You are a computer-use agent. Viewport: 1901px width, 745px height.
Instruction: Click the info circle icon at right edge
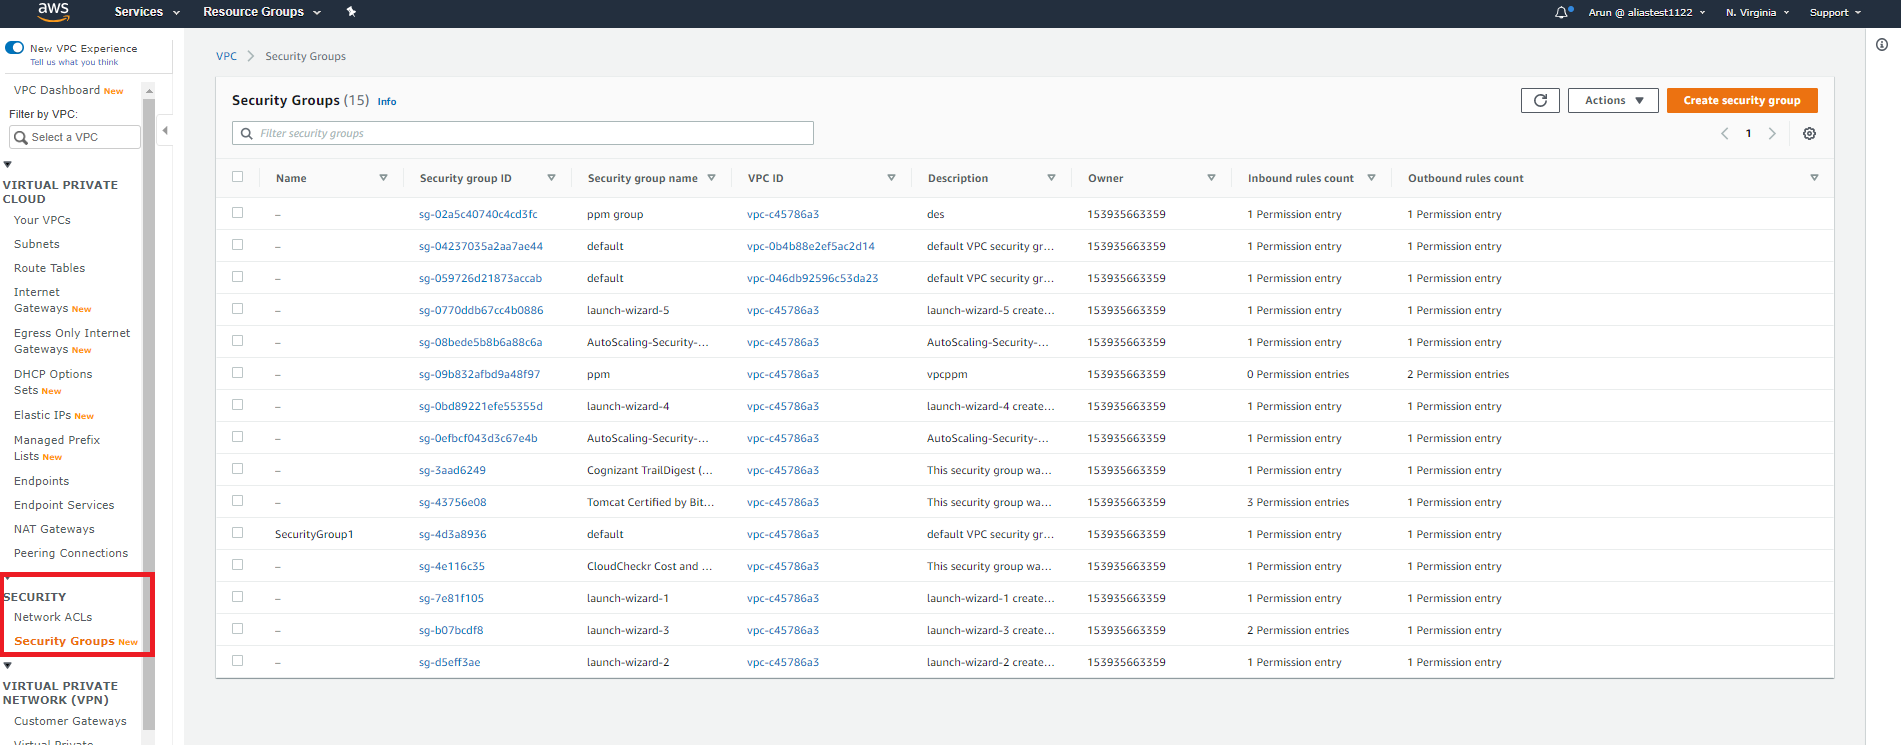click(x=1882, y=45)
